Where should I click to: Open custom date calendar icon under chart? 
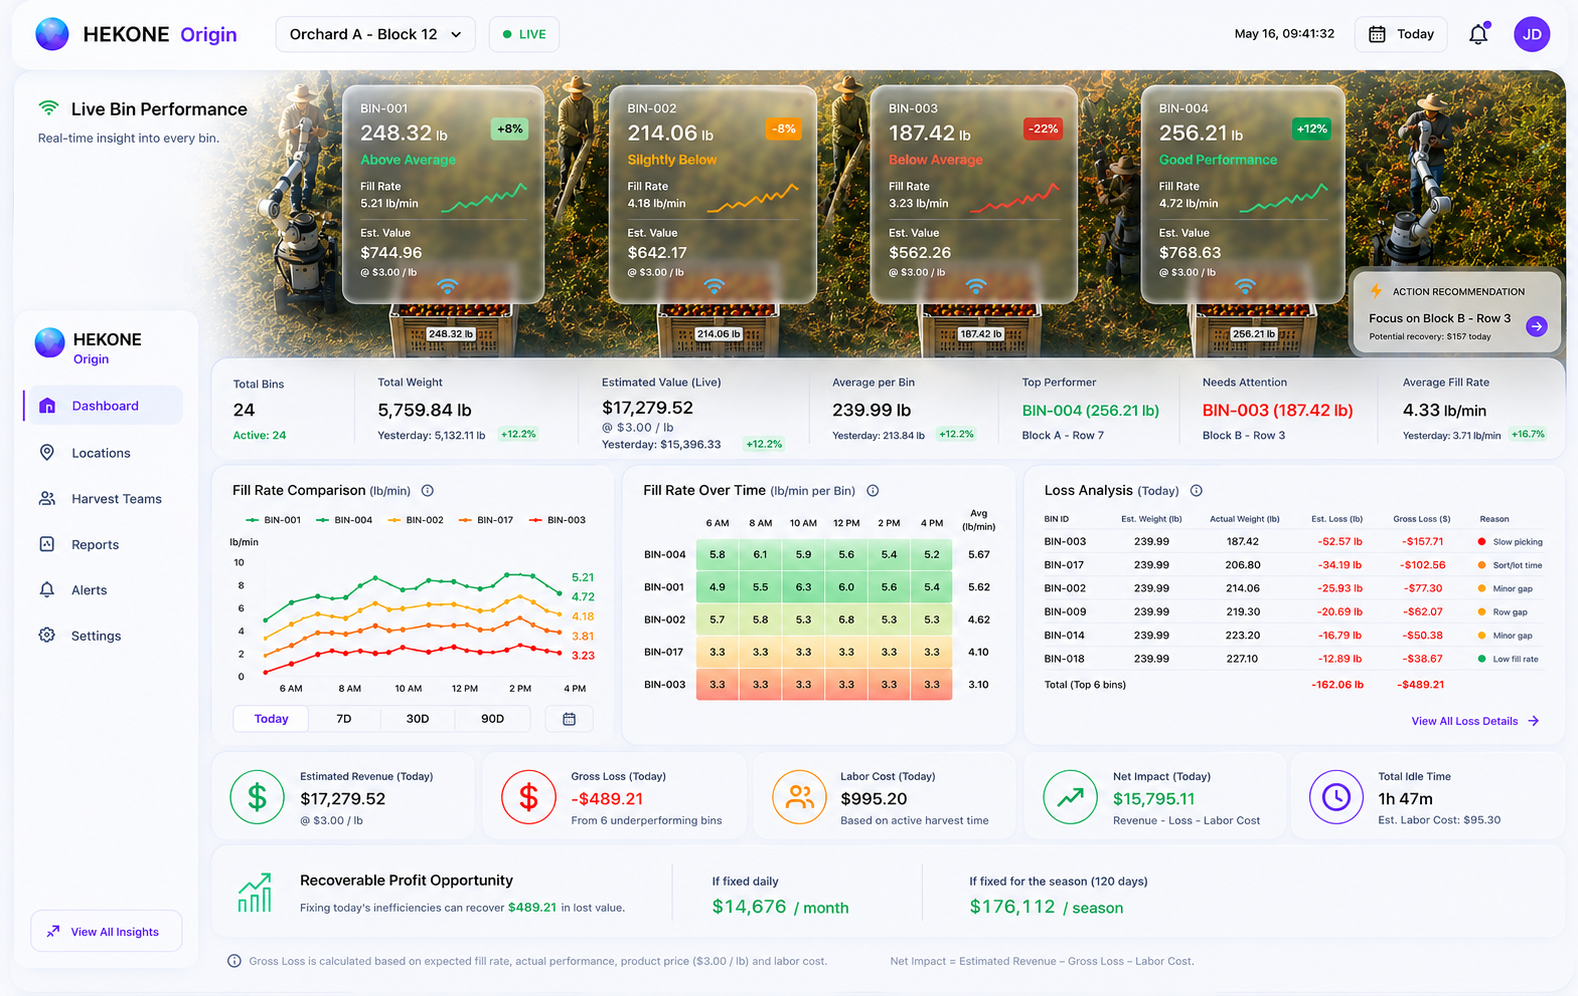(569, 719)
